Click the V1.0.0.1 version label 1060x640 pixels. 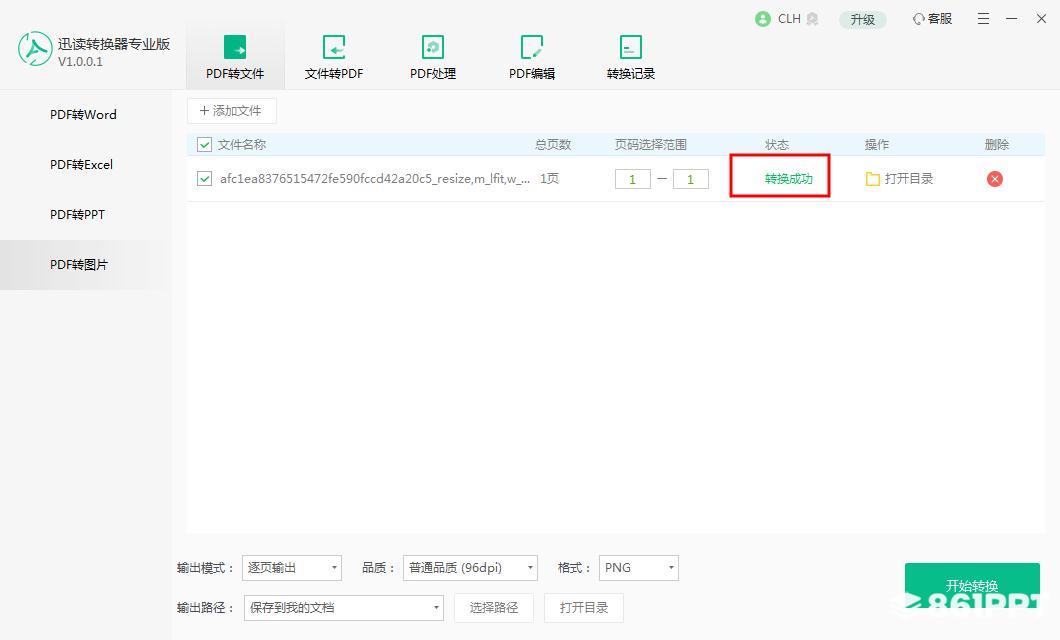pos(80,61)
